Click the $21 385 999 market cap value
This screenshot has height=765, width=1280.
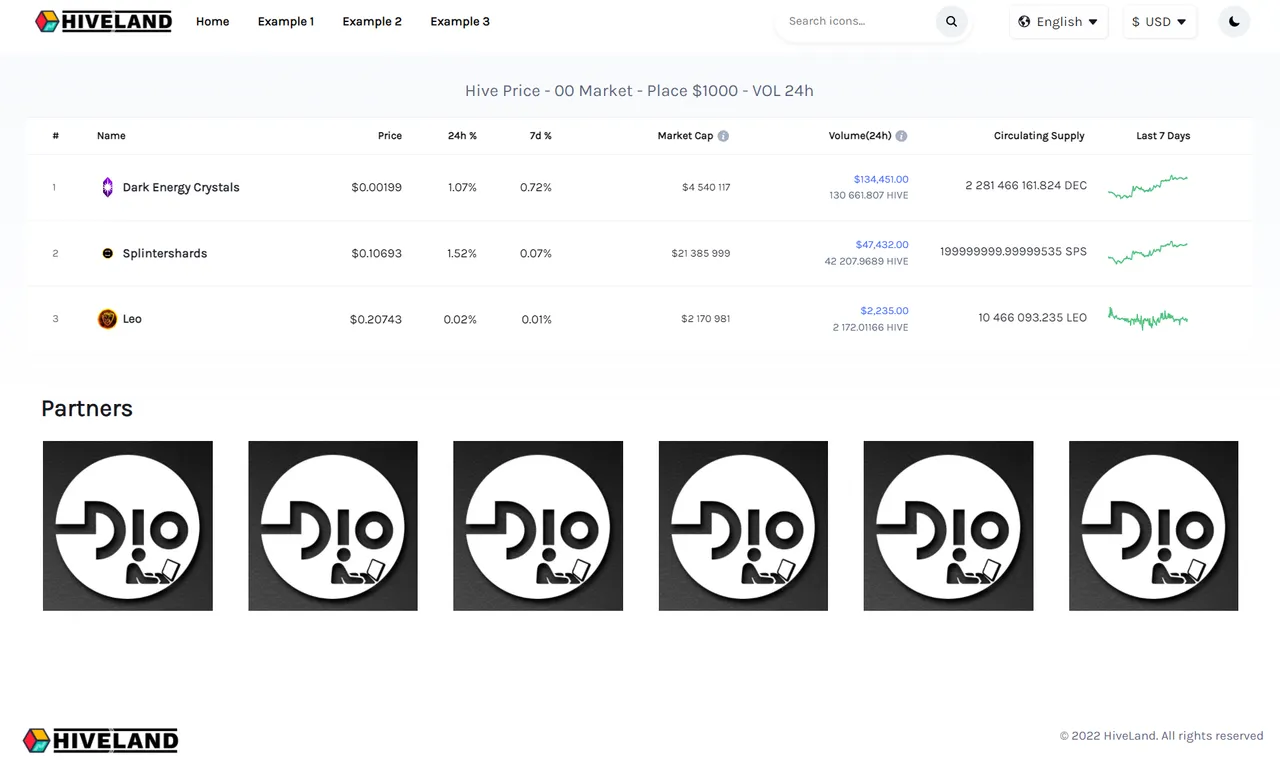(x=701, y=253)
